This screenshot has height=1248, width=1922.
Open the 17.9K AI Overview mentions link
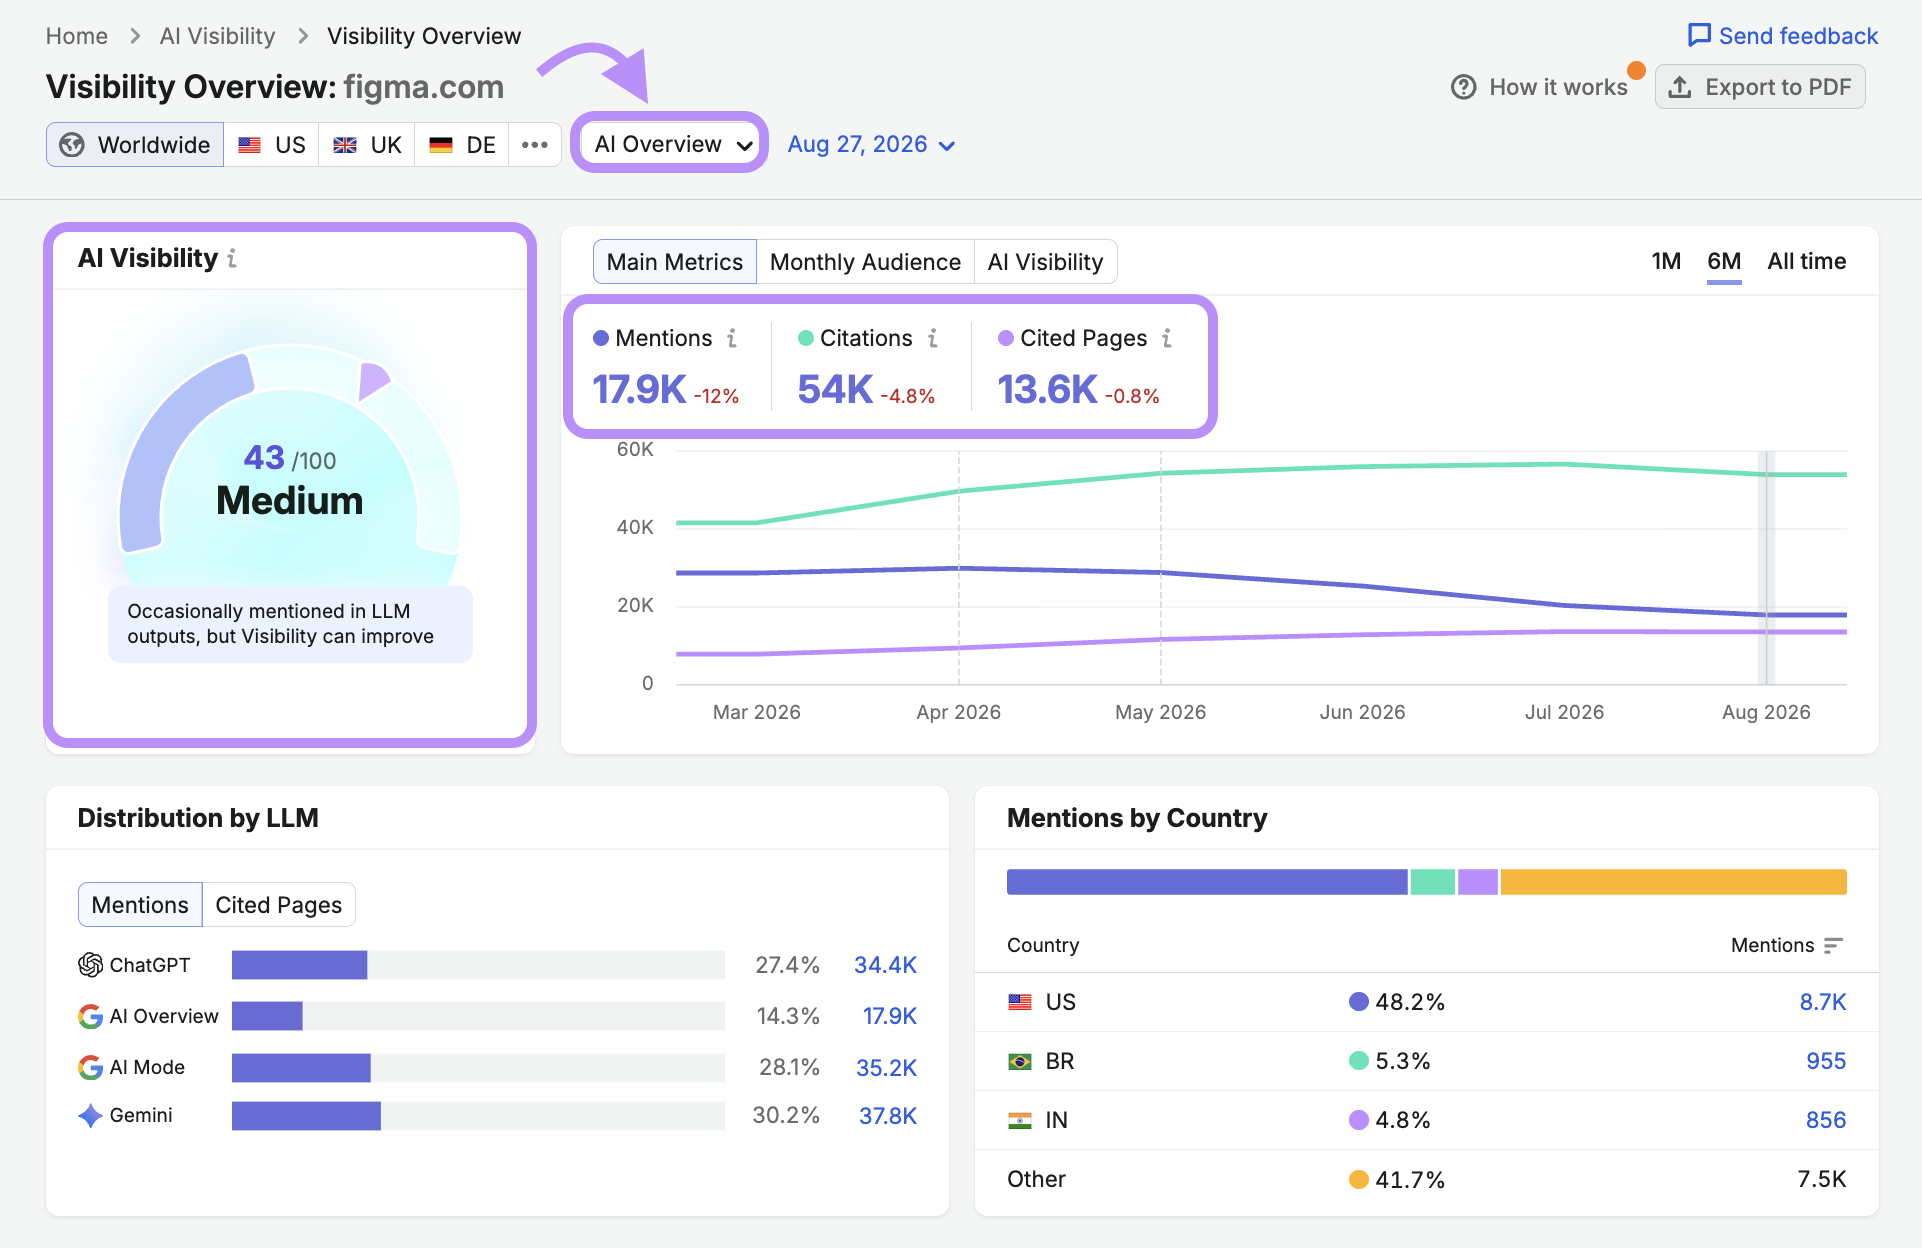(889, 1016)
